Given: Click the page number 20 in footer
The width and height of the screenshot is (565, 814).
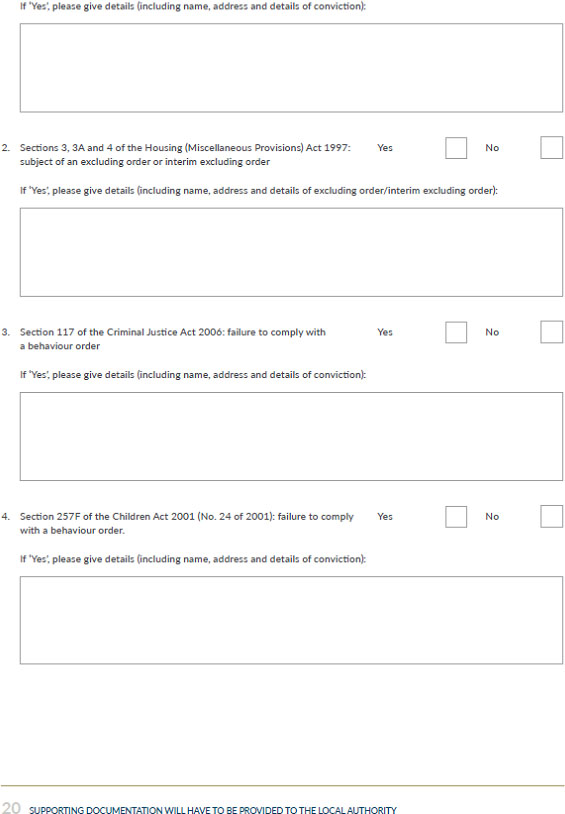Looking at the screenshot, I should [x=11, y=808].
